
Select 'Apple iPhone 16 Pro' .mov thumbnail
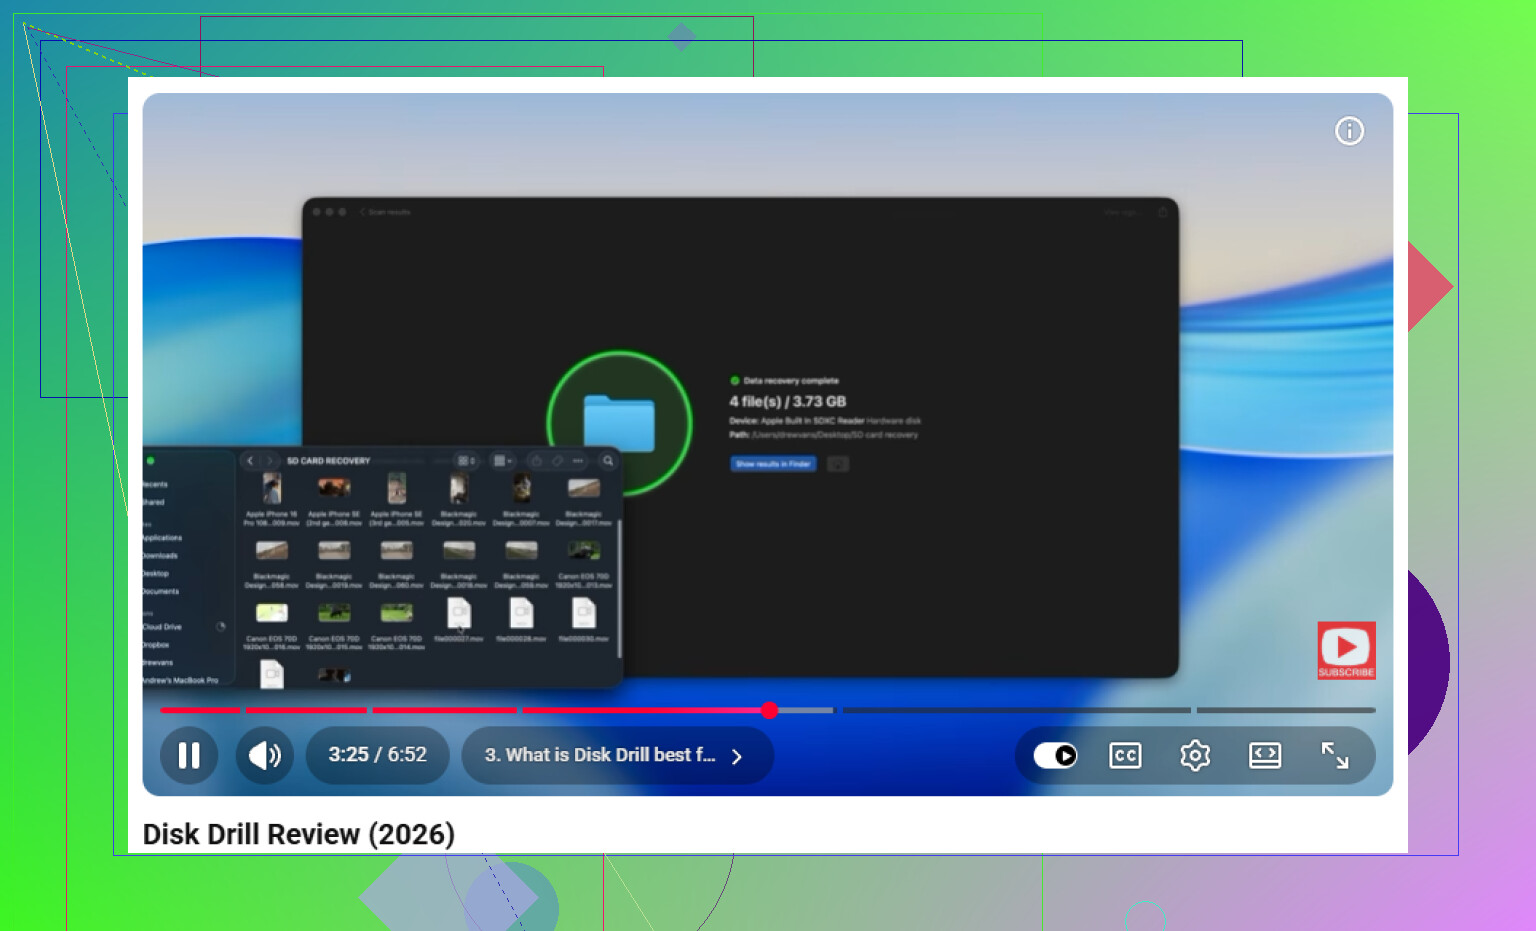coord(272,488)
